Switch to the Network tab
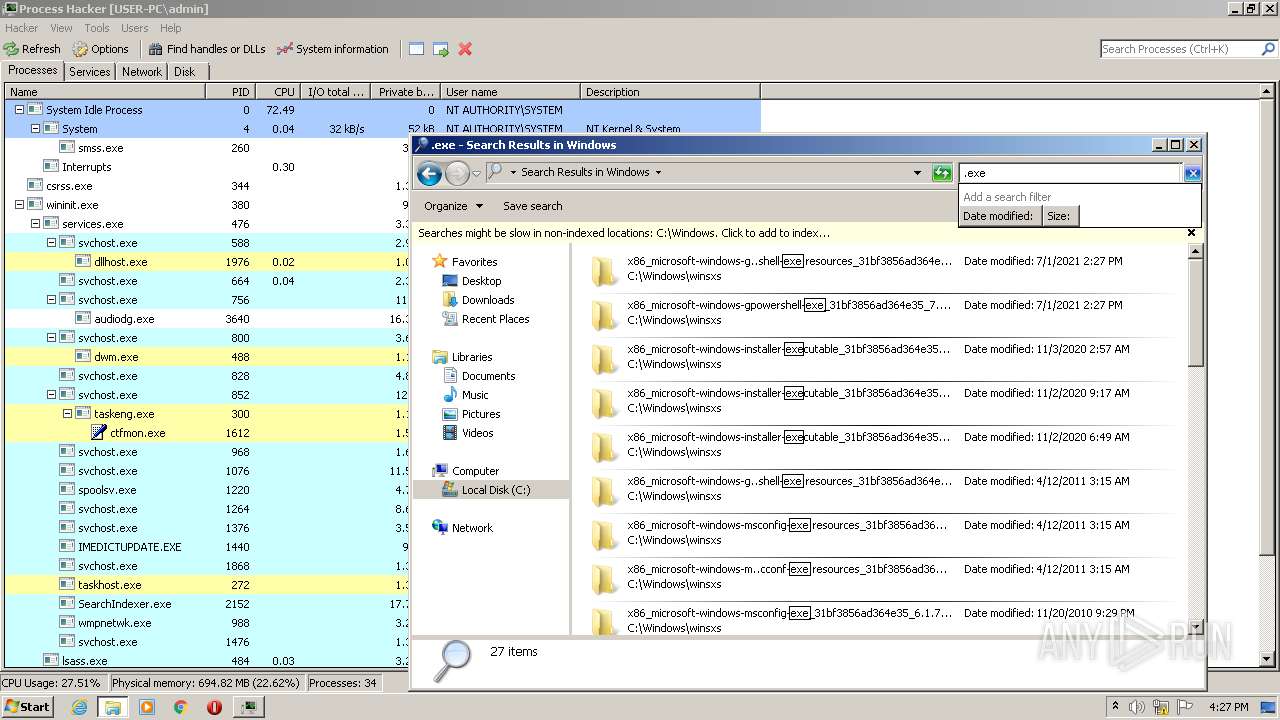 142,72
